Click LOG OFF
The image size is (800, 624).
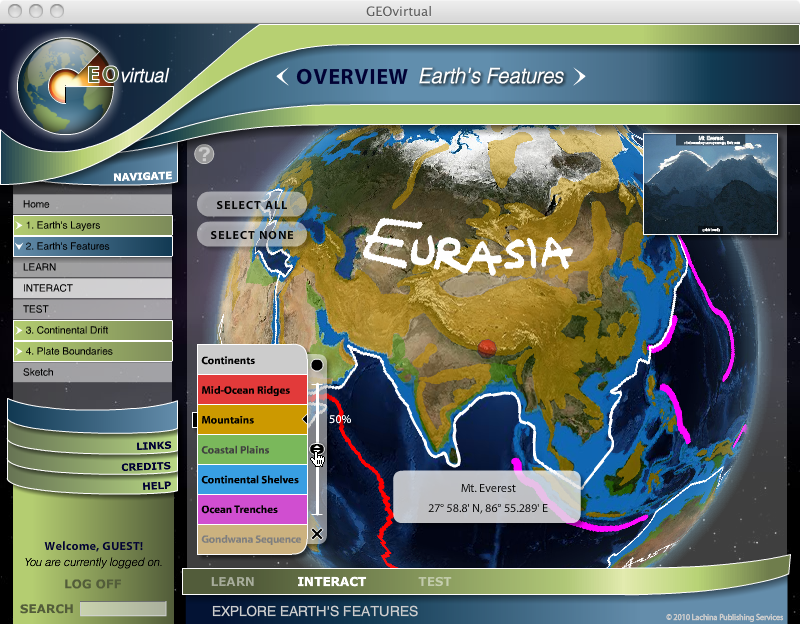coord(93,584)
